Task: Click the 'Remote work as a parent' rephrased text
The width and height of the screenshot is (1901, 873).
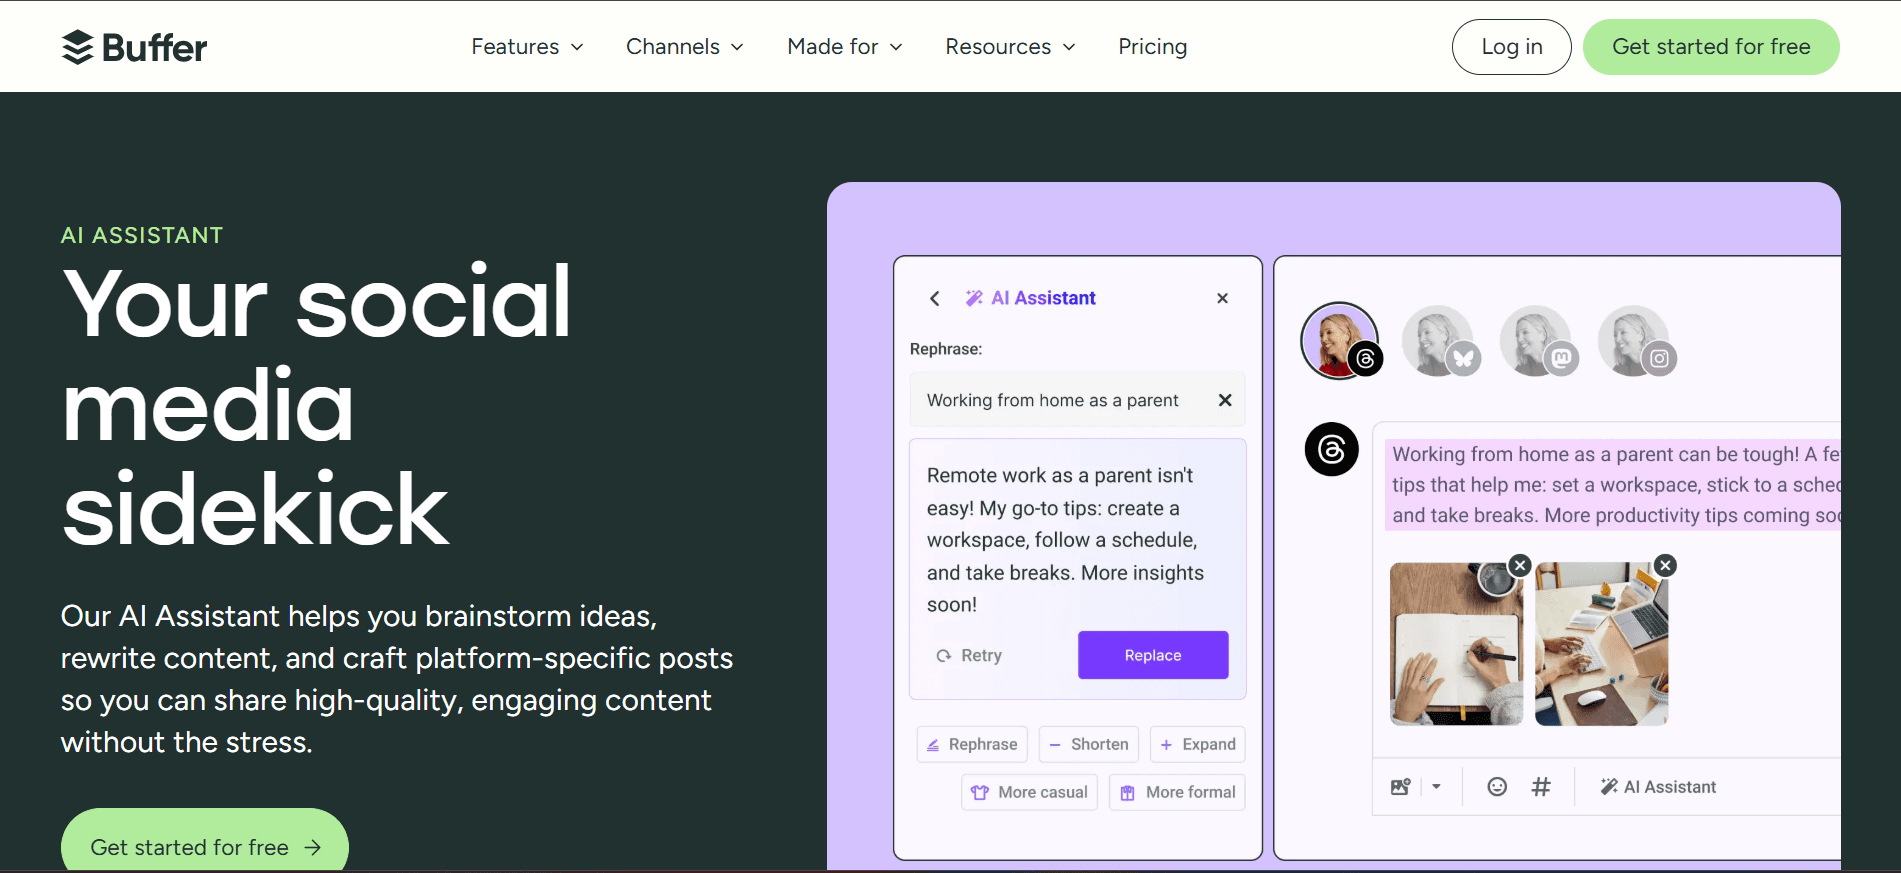Action: pyautogui.click(x=1065, y=540)
